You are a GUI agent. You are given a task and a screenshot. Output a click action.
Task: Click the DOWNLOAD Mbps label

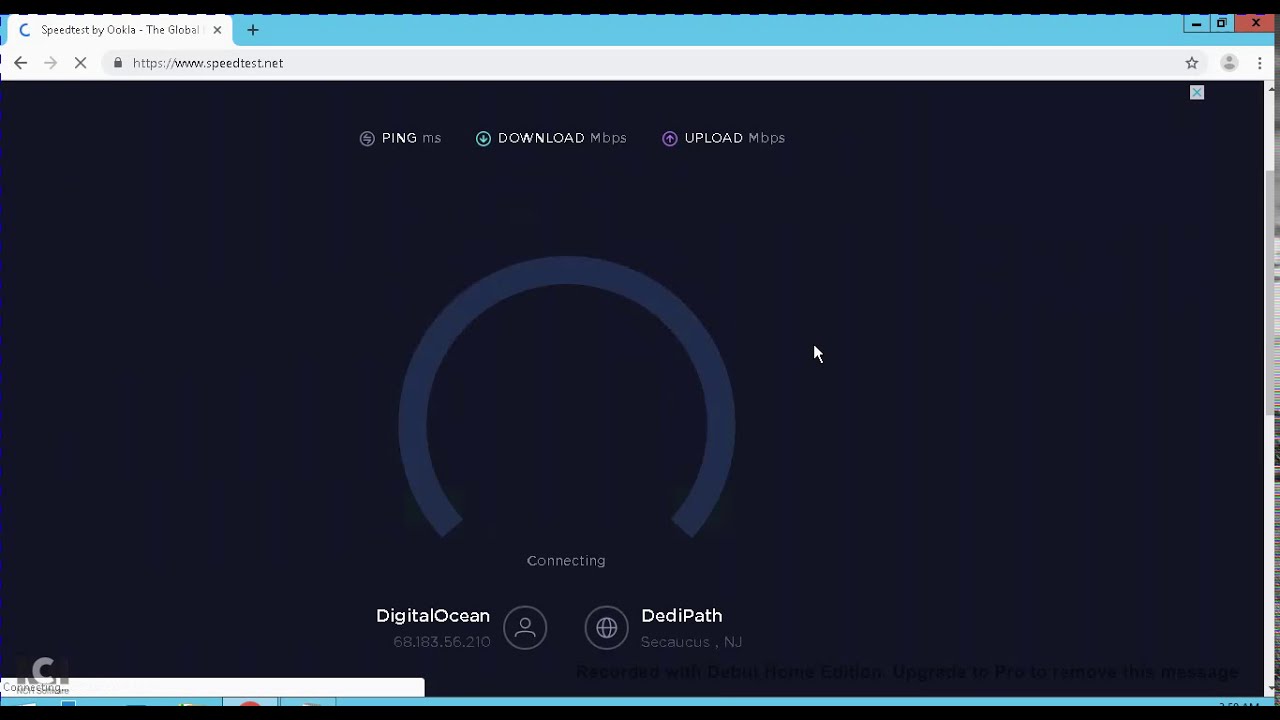tap(562, 138)
